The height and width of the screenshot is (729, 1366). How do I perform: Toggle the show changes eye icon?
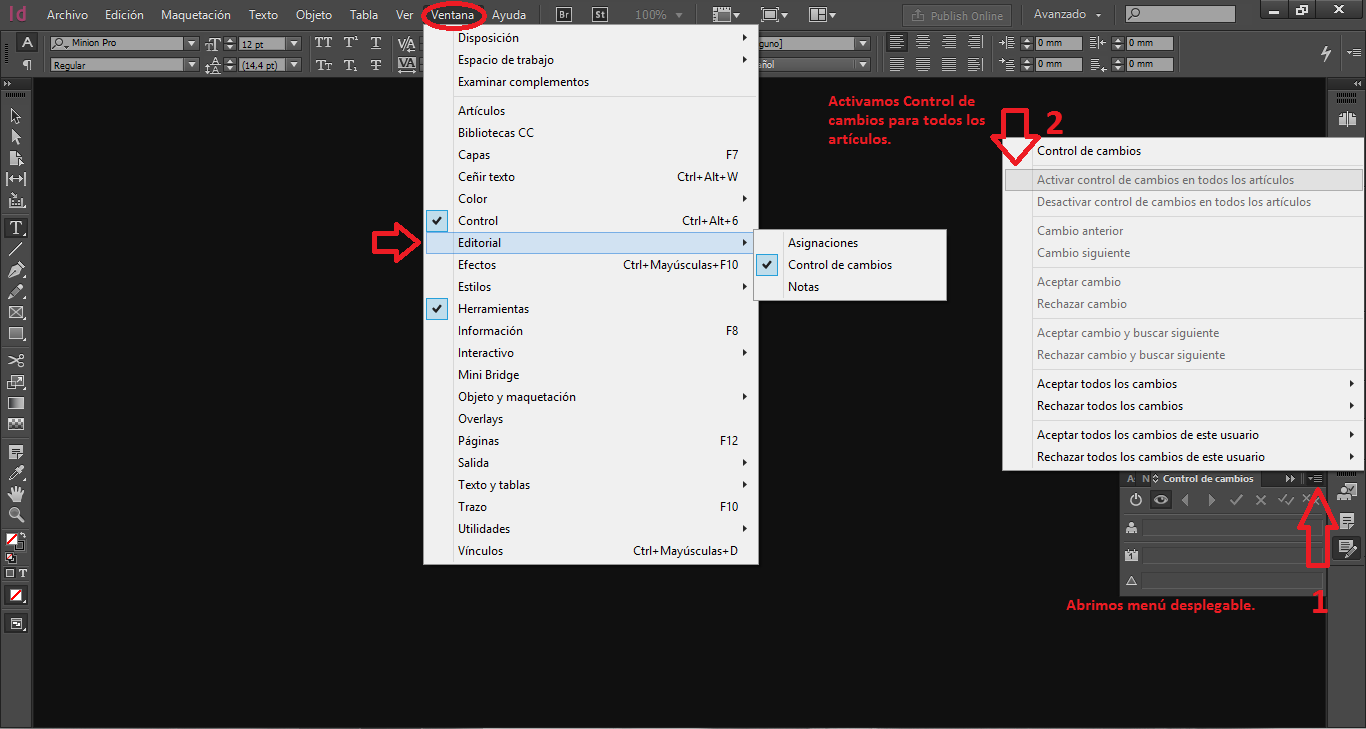point(1160,500)
